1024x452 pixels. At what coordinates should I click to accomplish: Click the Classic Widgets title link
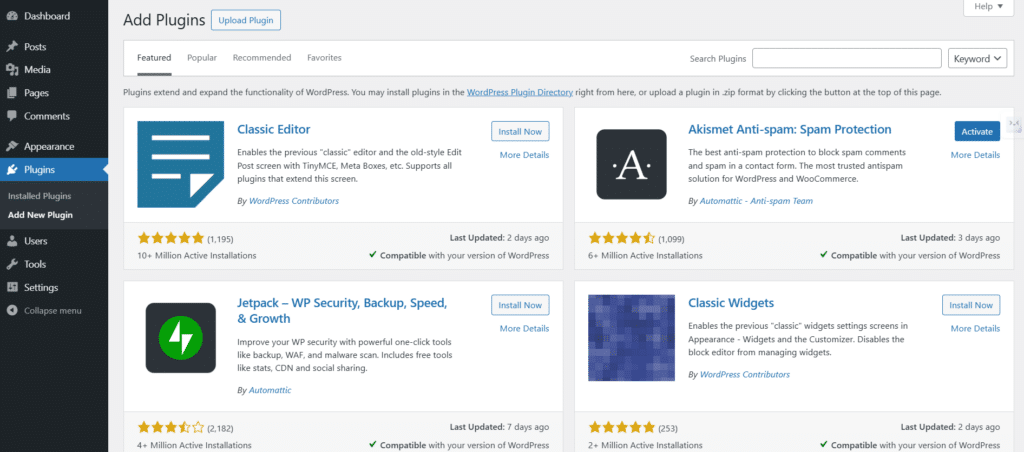731,303
